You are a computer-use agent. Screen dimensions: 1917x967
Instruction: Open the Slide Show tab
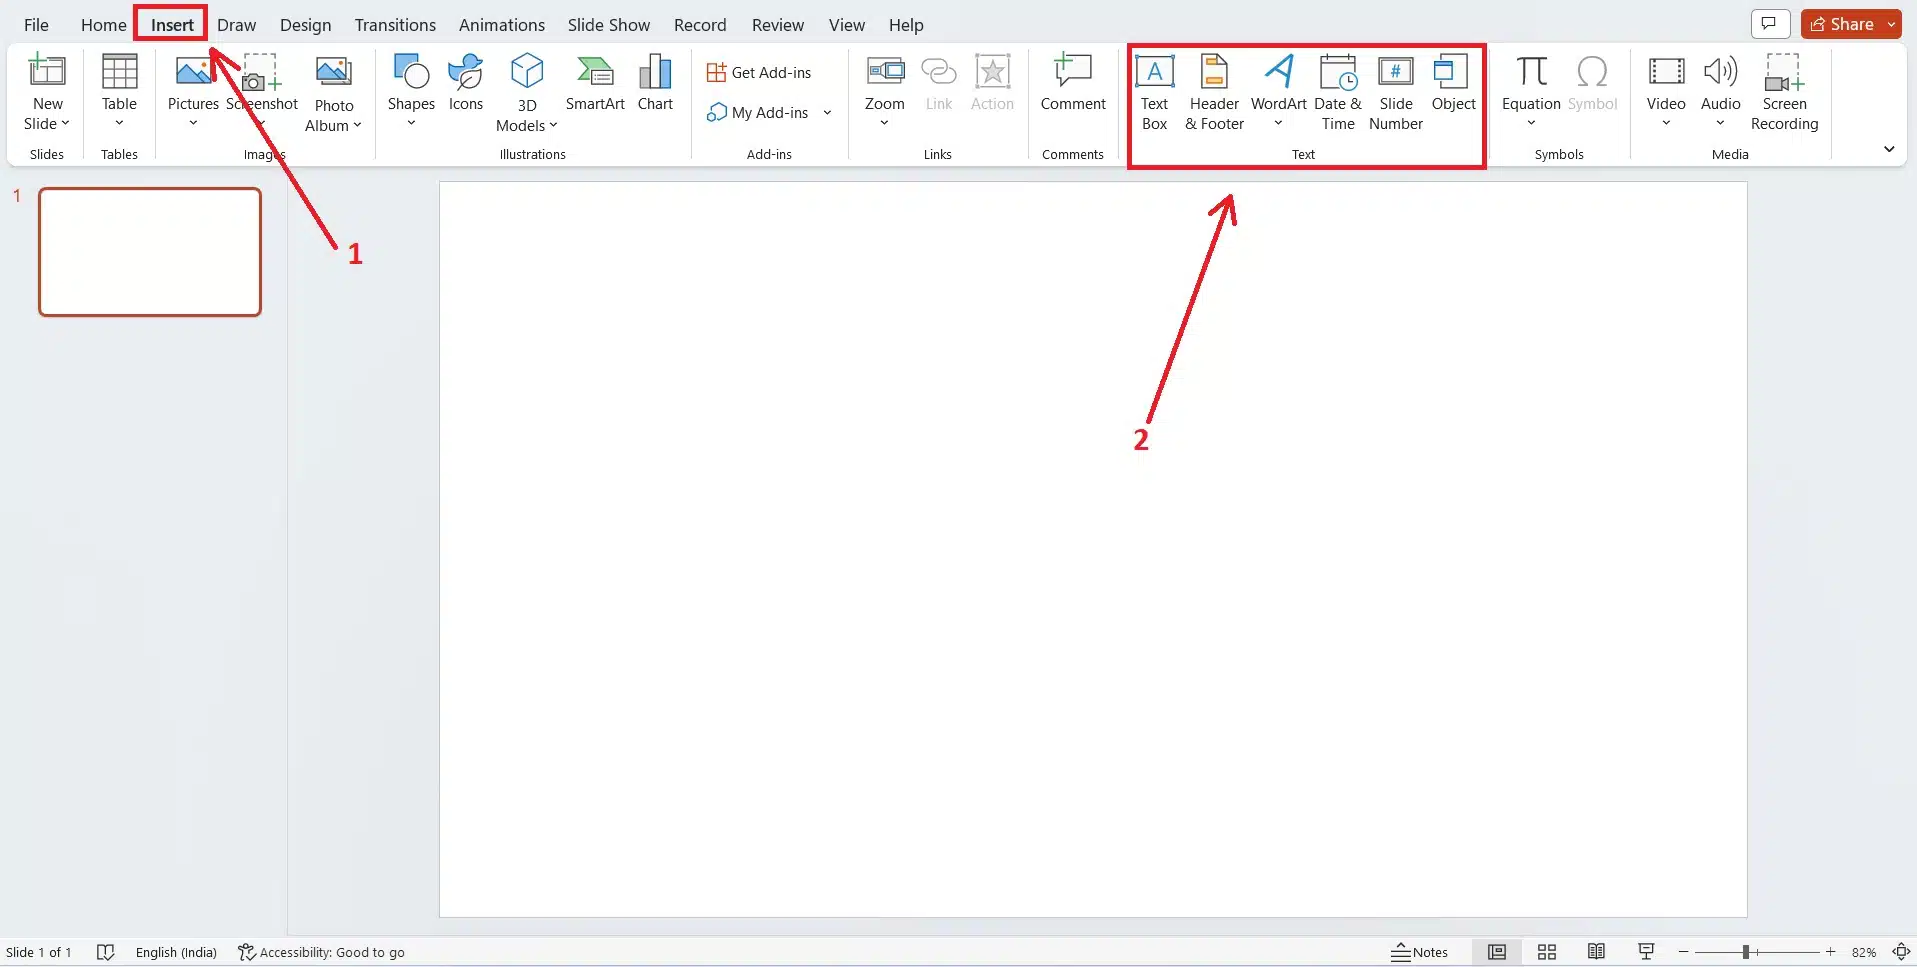pyautogui.click(x=608, y=24)
